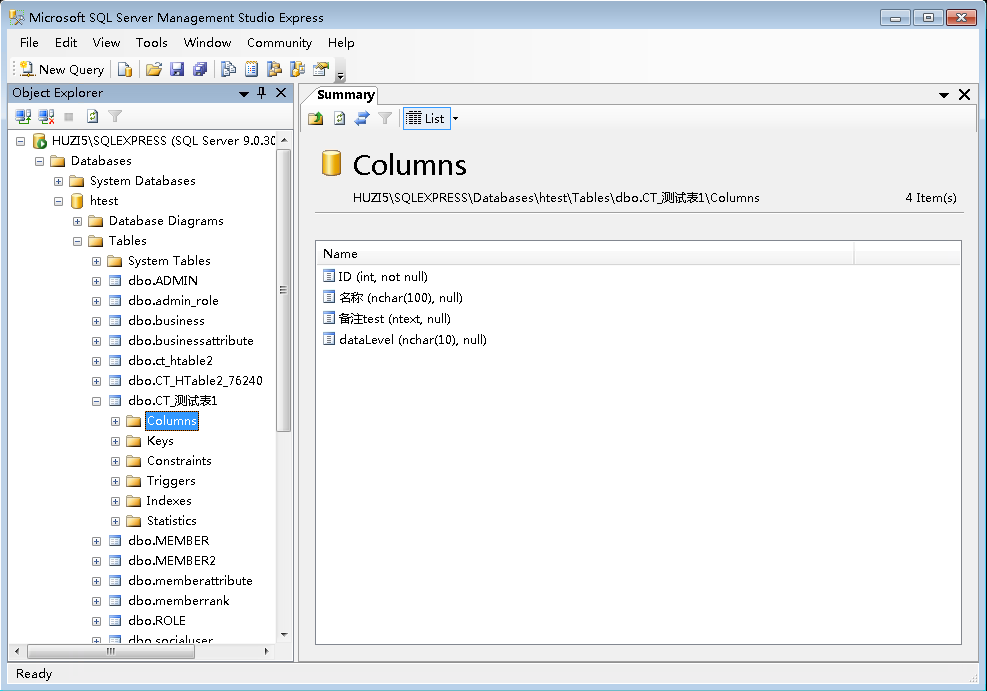Select the Constraints folder
Viewport: 987px width, 691px height.
click(x=179, y=461)
